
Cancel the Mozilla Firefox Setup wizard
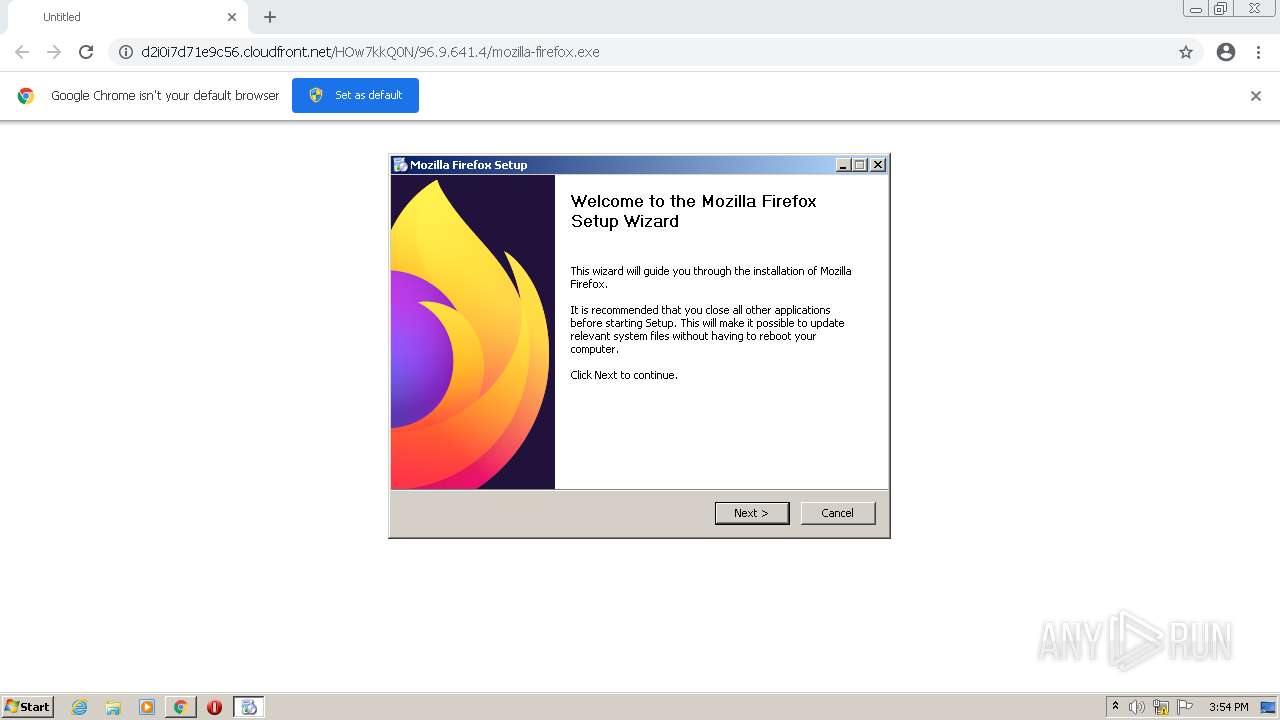[x=838, y=513]
